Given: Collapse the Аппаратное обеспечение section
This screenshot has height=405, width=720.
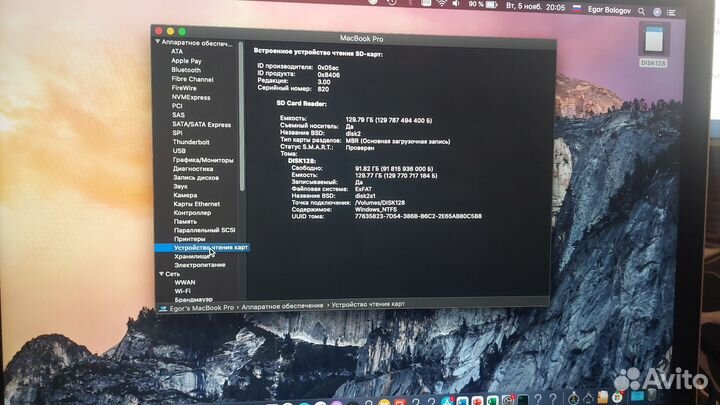Looking at the screenshot, I should tap(158, 42).
